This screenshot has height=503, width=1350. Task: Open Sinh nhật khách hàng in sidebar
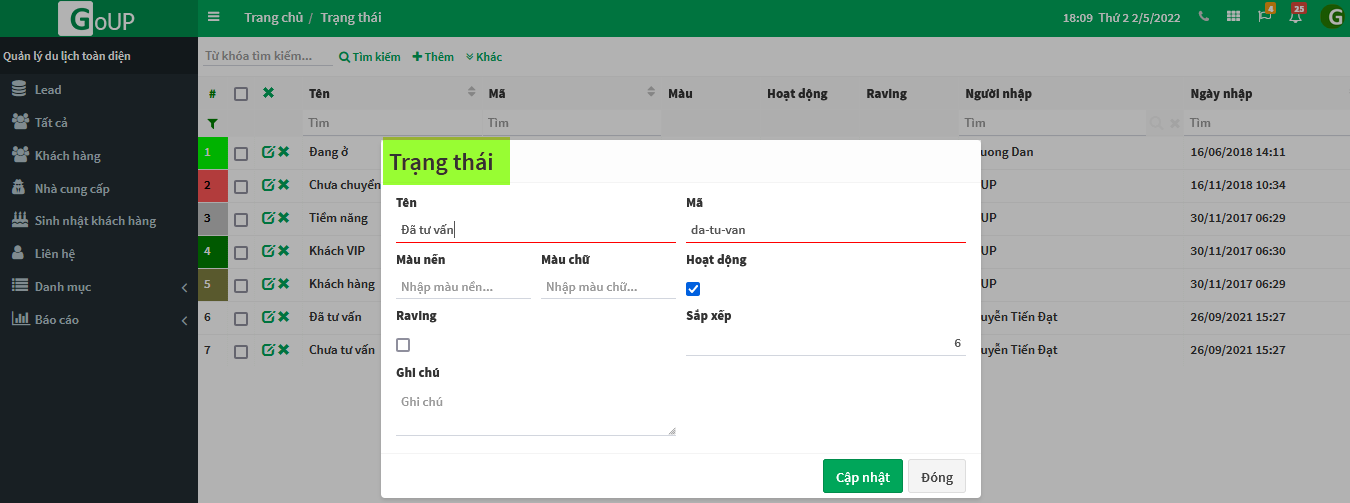(x=95, y=221)
